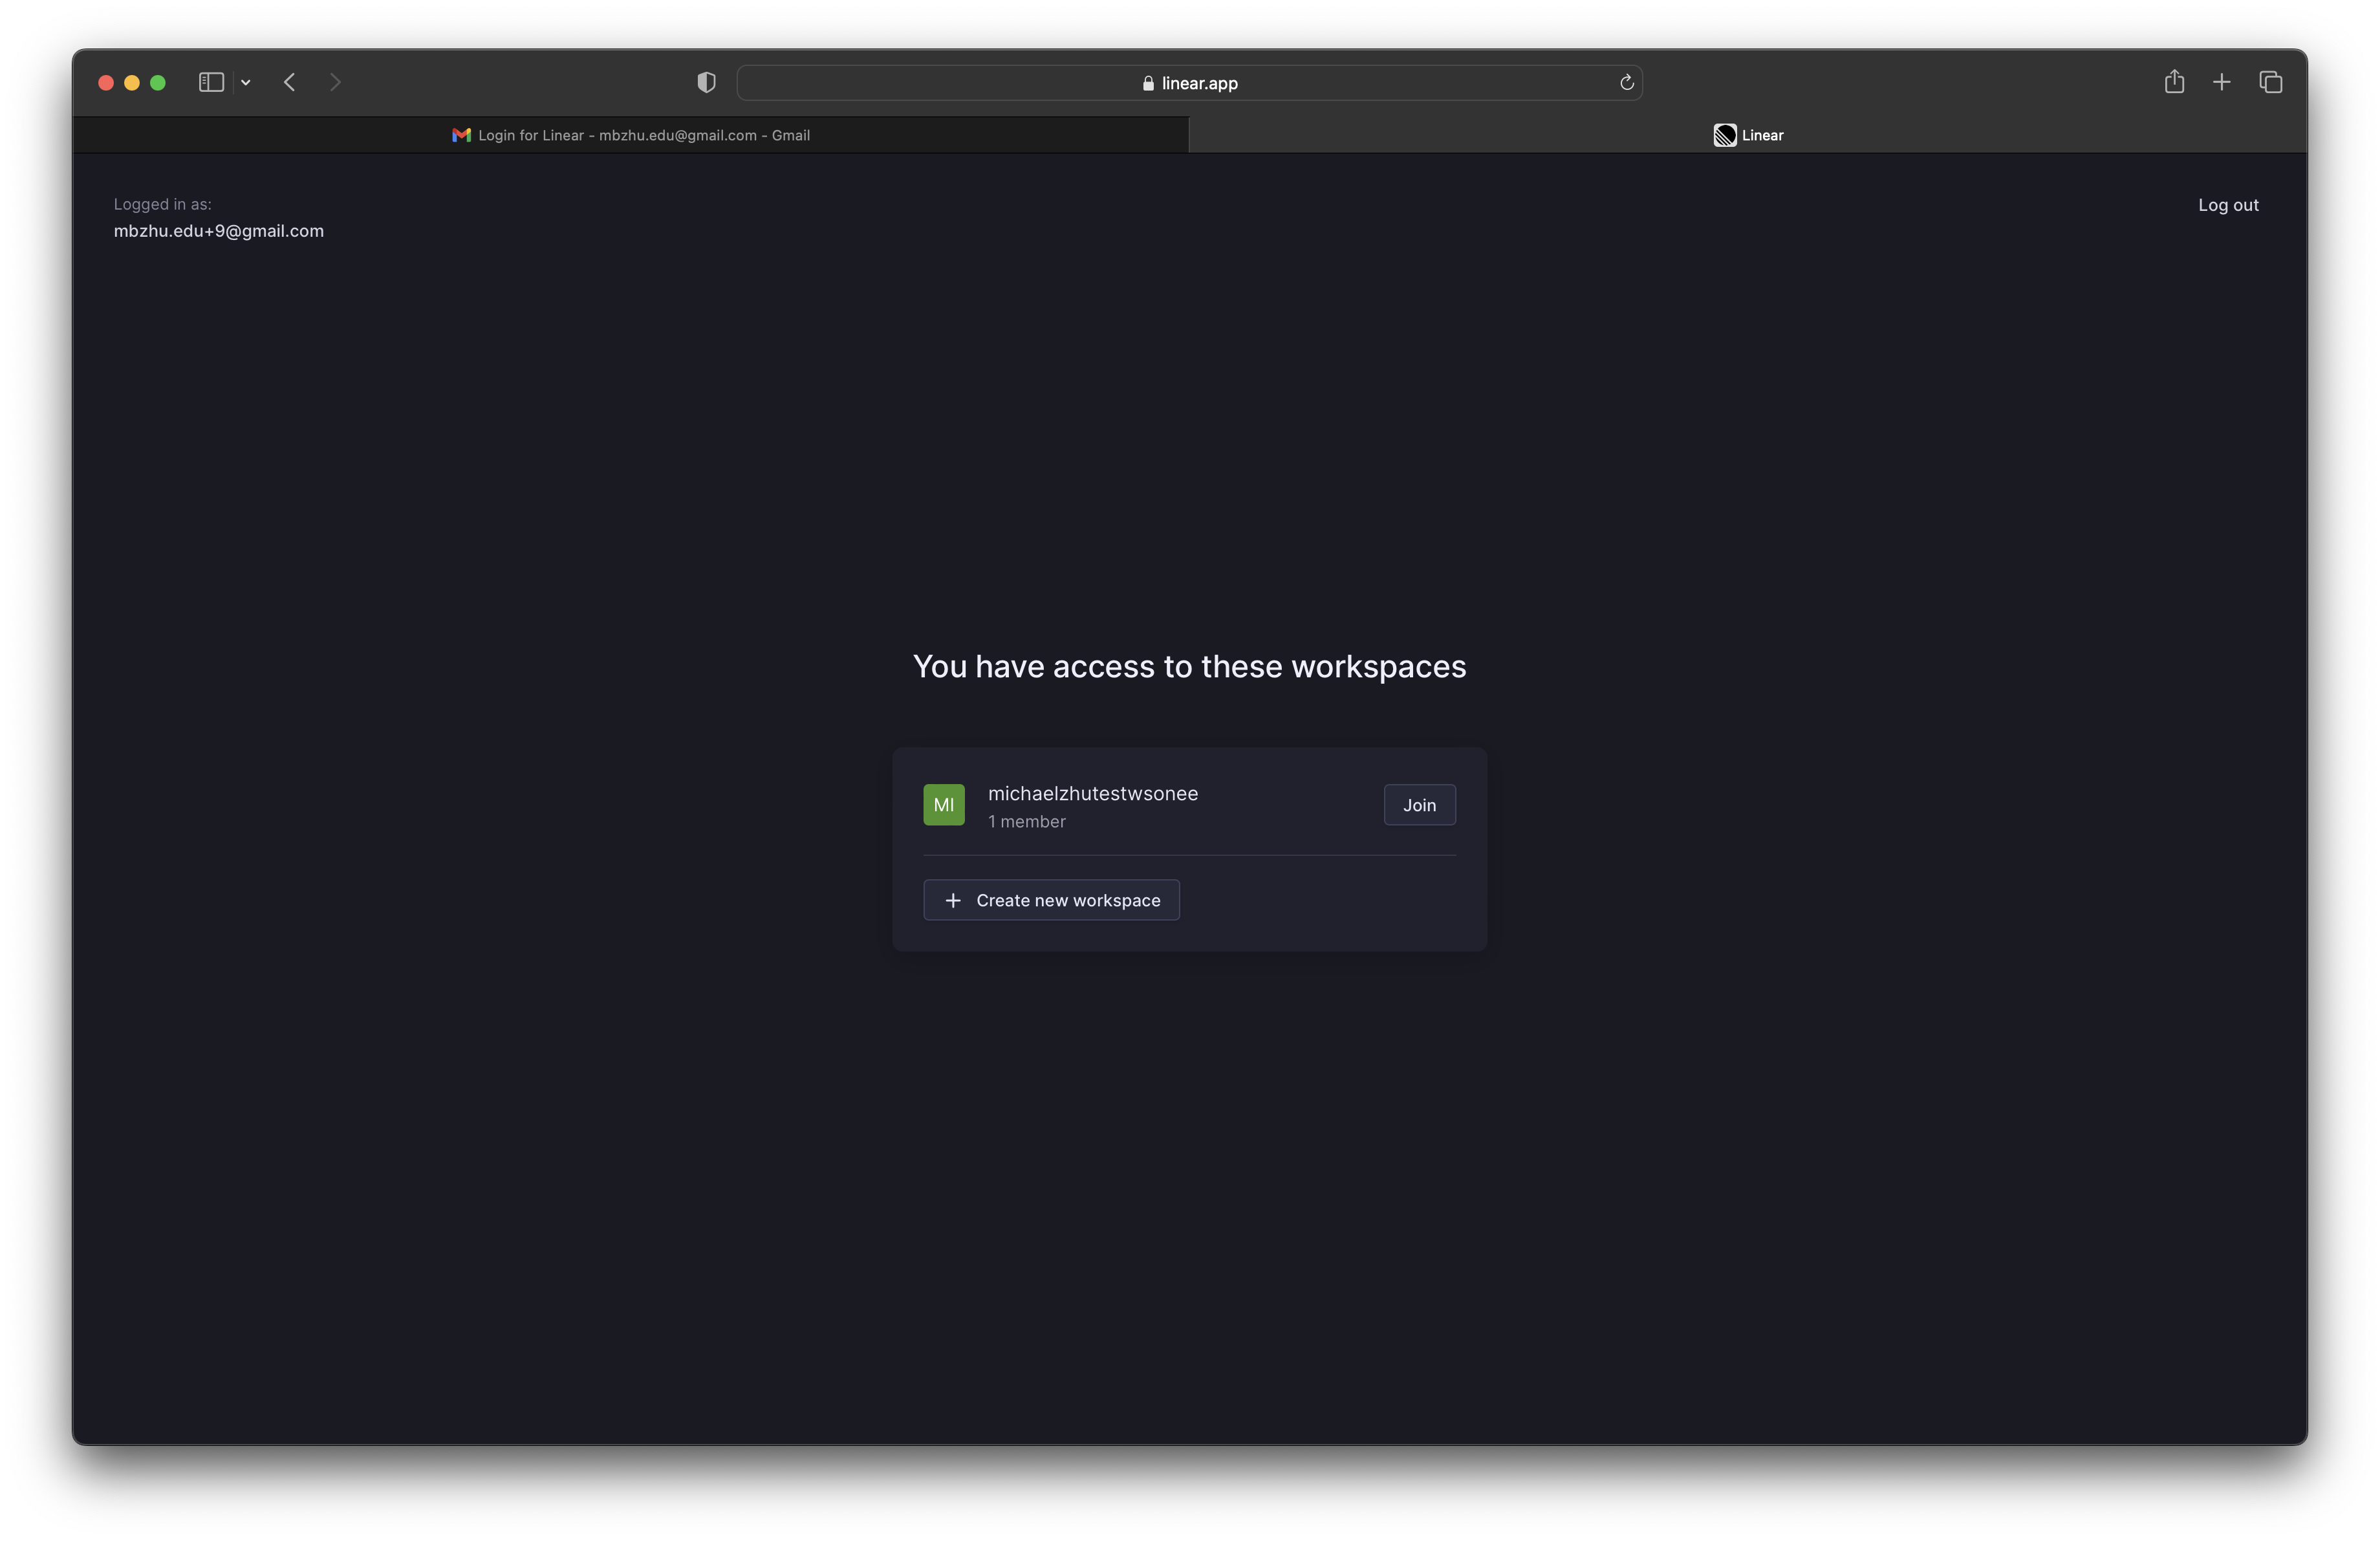Open the tab group dropdown chevron
This screenshot has height=1541, width=2380.
point(246,82)
